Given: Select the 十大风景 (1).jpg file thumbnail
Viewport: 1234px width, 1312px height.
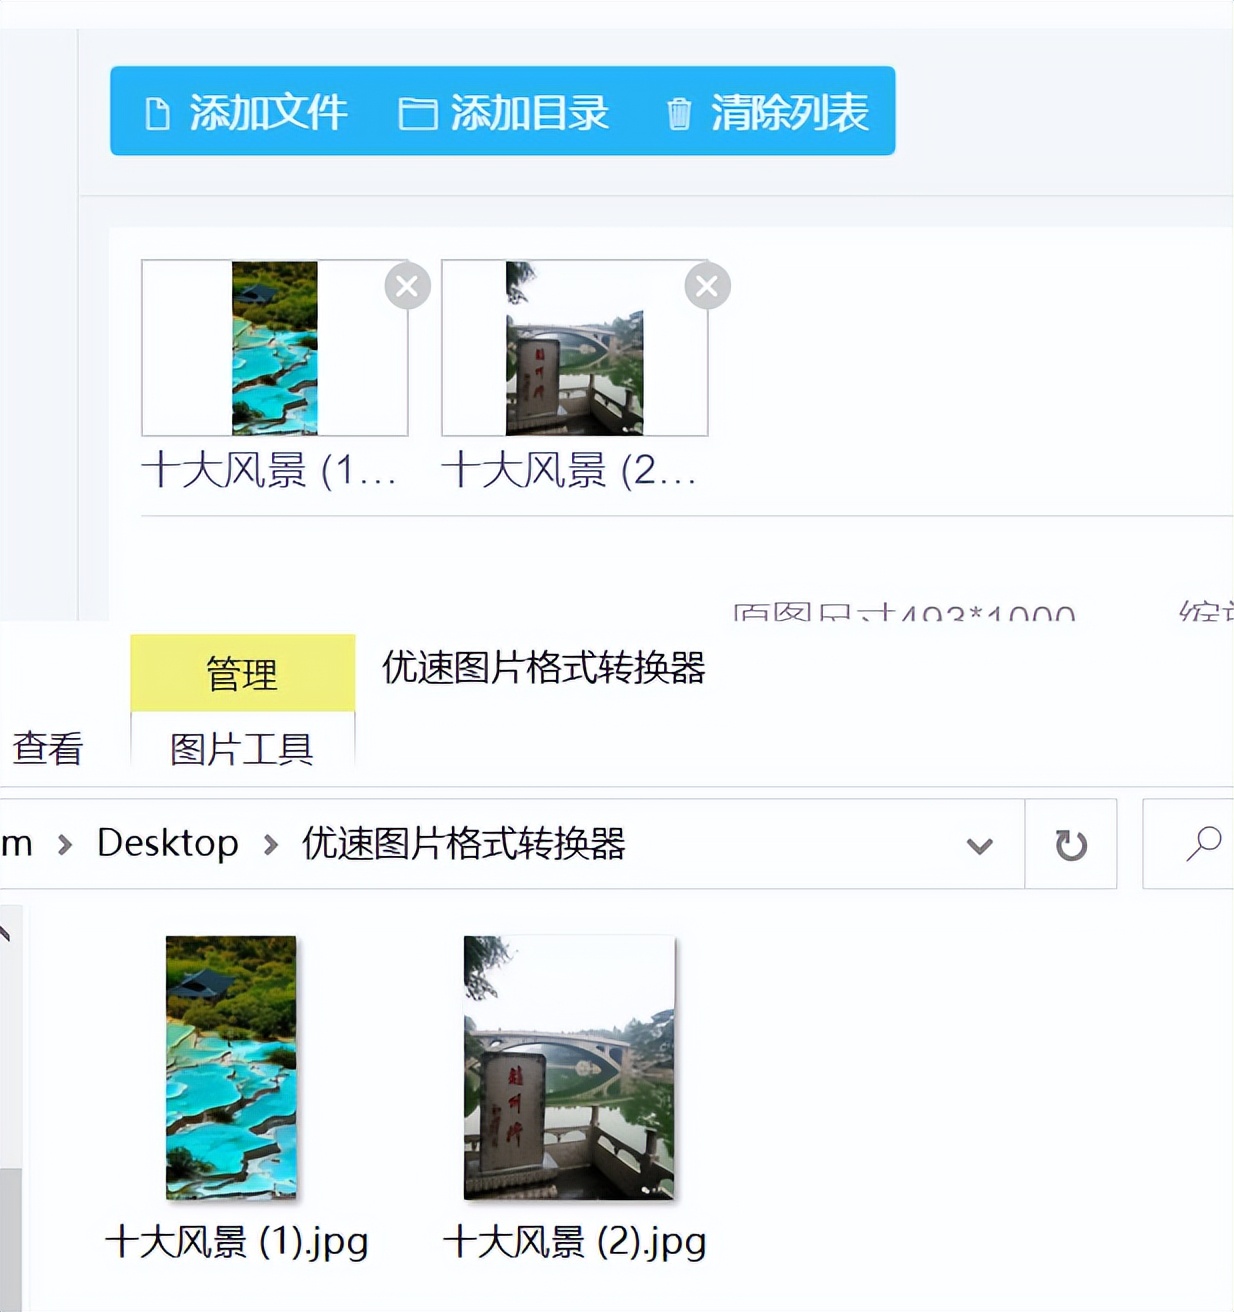Looking at the screenshot, I should 230,1066.
